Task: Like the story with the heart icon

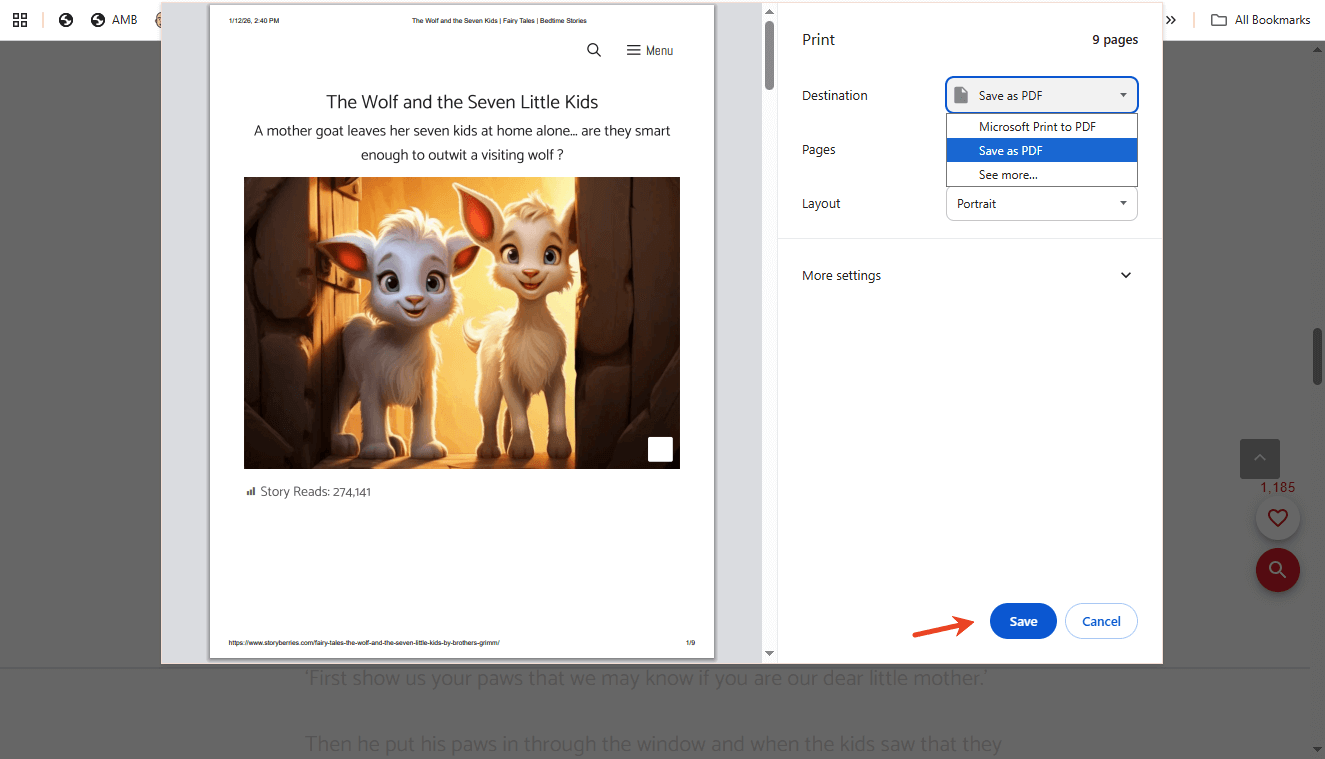Action: click(1278, 517)
